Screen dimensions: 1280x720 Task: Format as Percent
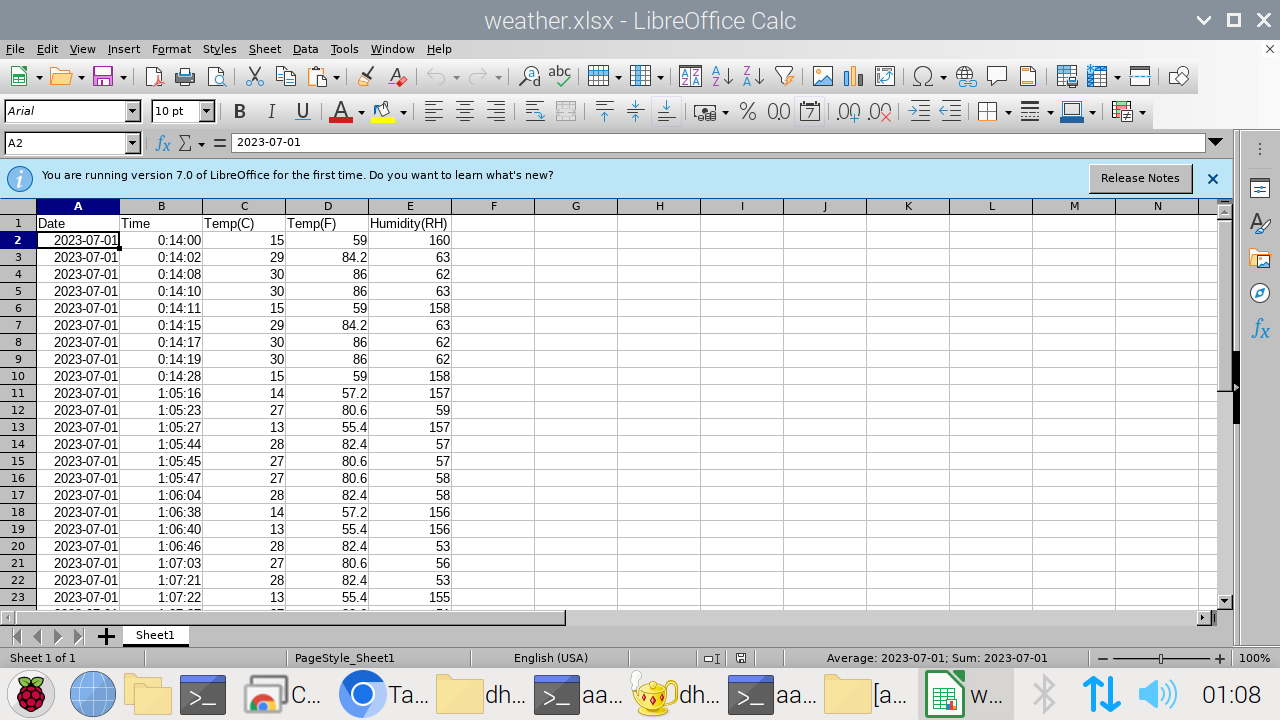click(747, 112)
